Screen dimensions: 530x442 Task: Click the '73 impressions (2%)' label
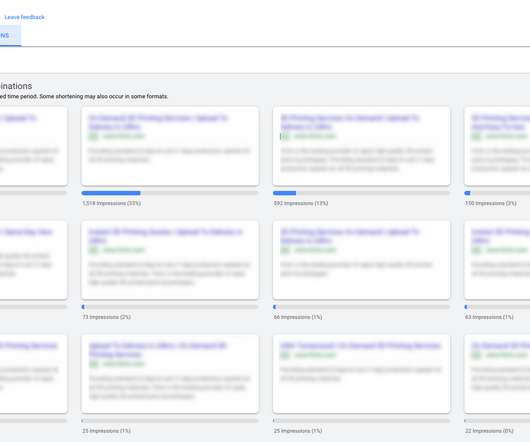106,317
